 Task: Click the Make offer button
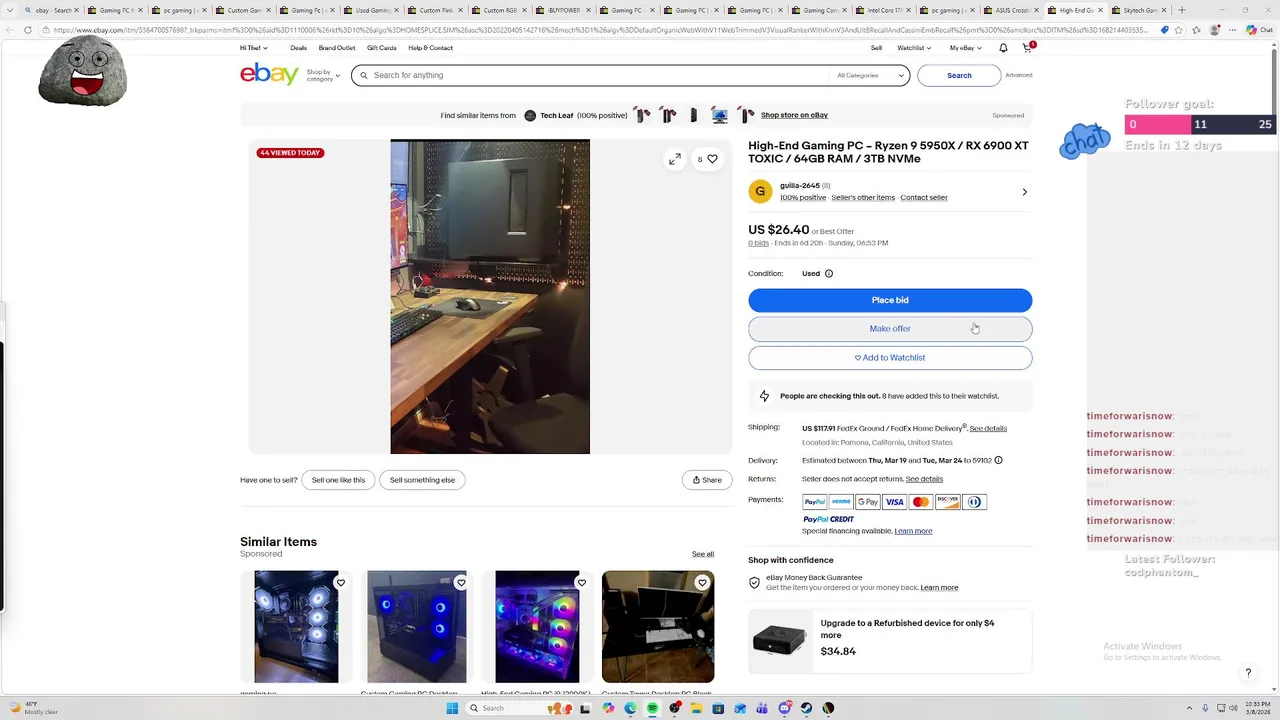(890, 329)
